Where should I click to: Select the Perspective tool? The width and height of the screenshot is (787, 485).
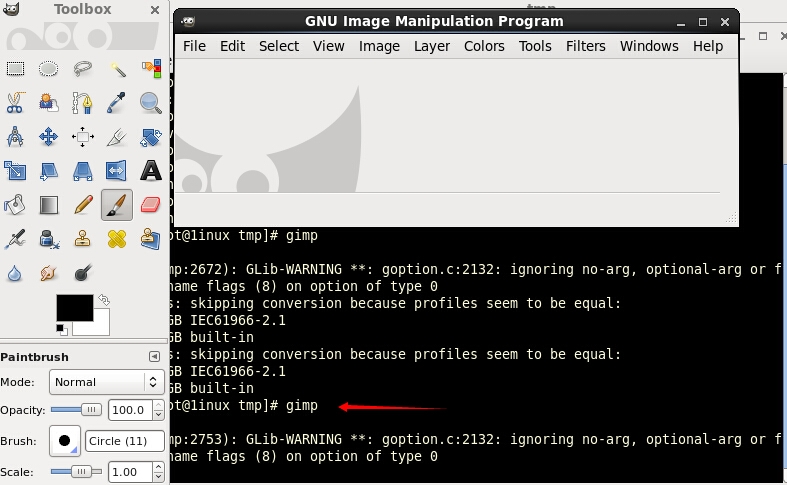coord(83,171)
